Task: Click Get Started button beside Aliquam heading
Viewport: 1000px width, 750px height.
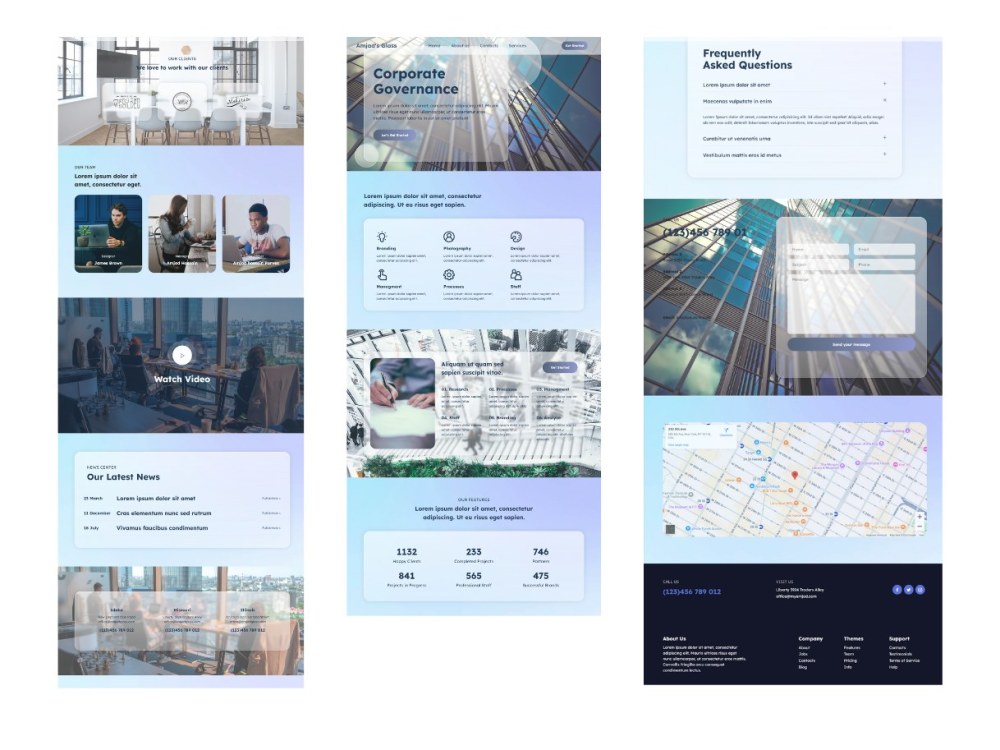Action: [x=560, y=367]
